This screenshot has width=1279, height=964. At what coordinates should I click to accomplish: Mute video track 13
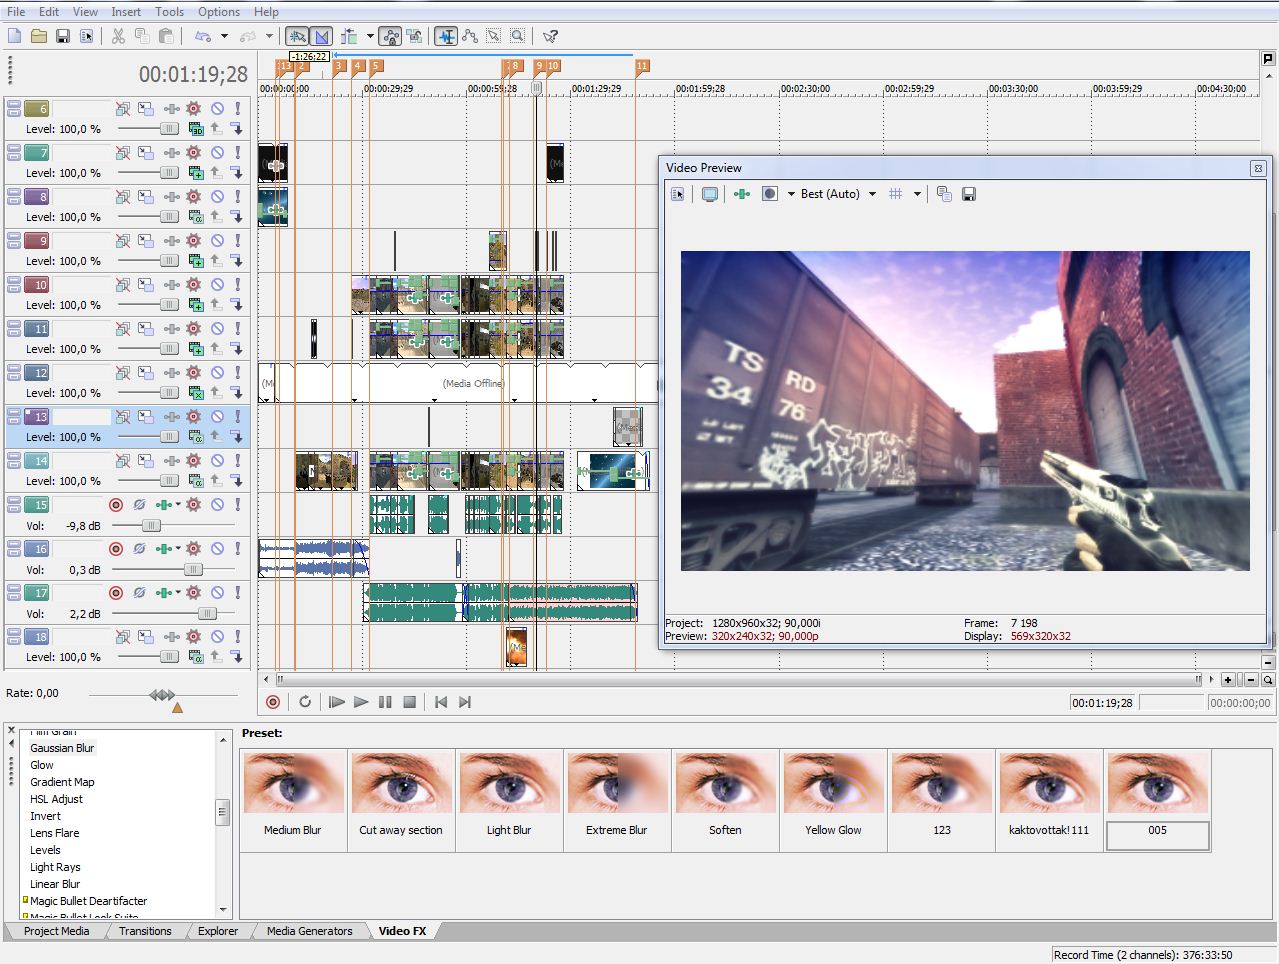(x=217, y=417)
